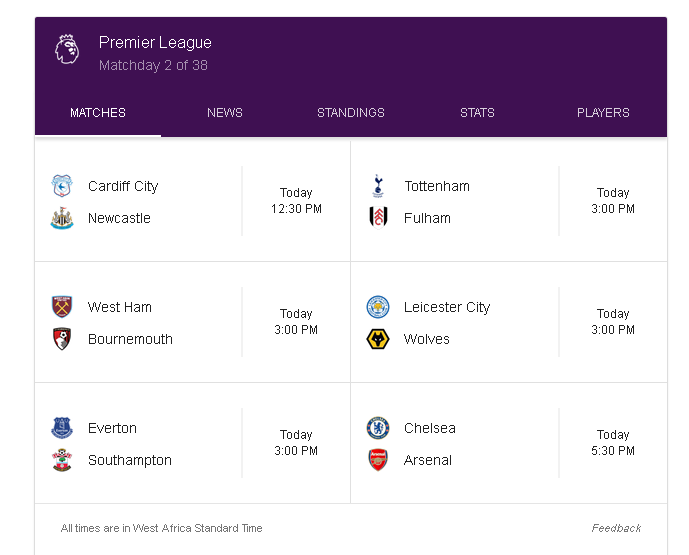Click the Leicester City fox crest
The image size is (689, 555).
point(378,307)
